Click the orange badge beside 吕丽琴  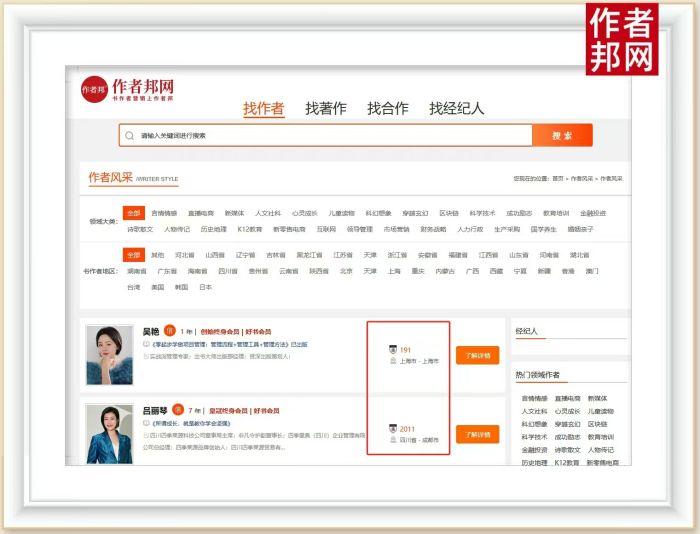tap(177, 410)
